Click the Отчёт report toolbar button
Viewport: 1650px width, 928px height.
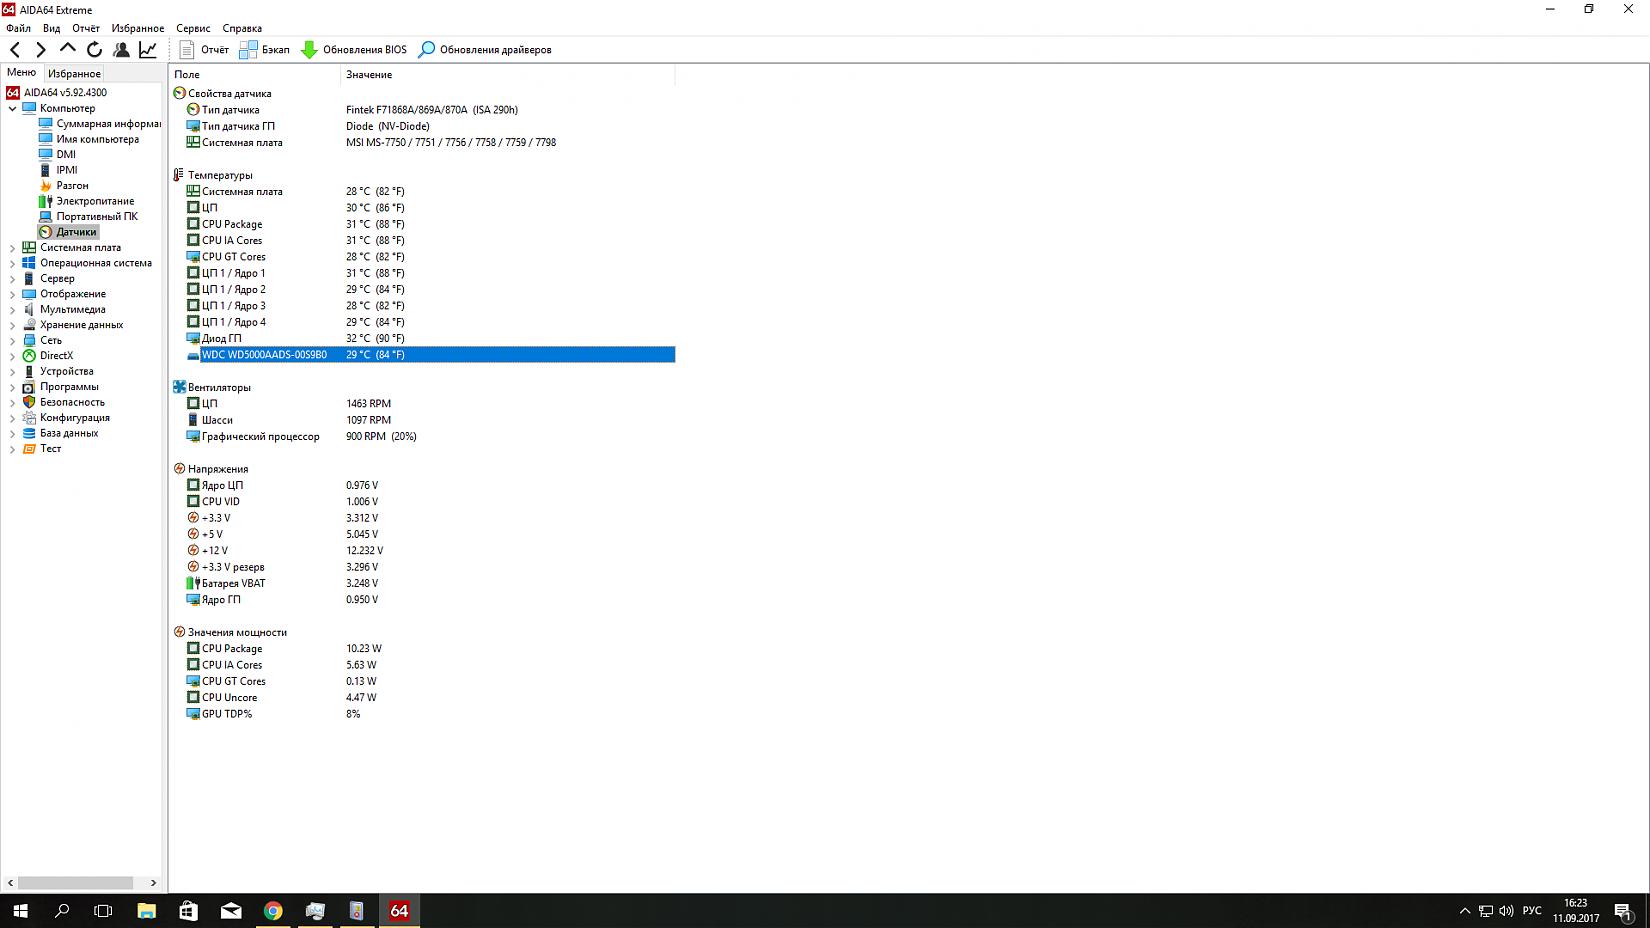(x=204, y=49)
